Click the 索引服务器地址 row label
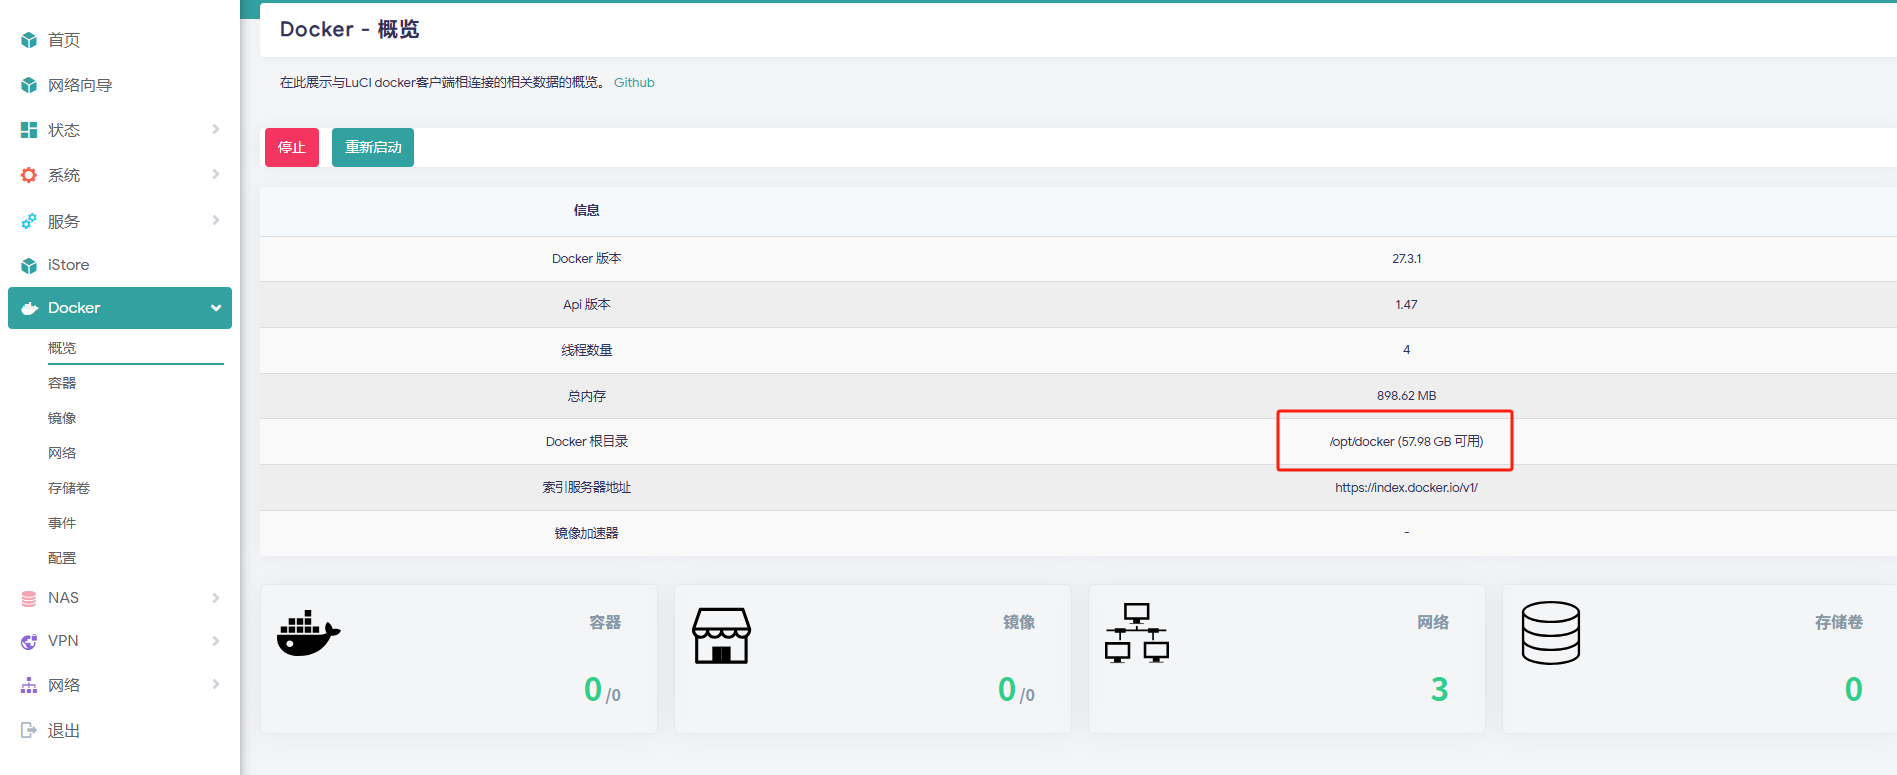 587,487
